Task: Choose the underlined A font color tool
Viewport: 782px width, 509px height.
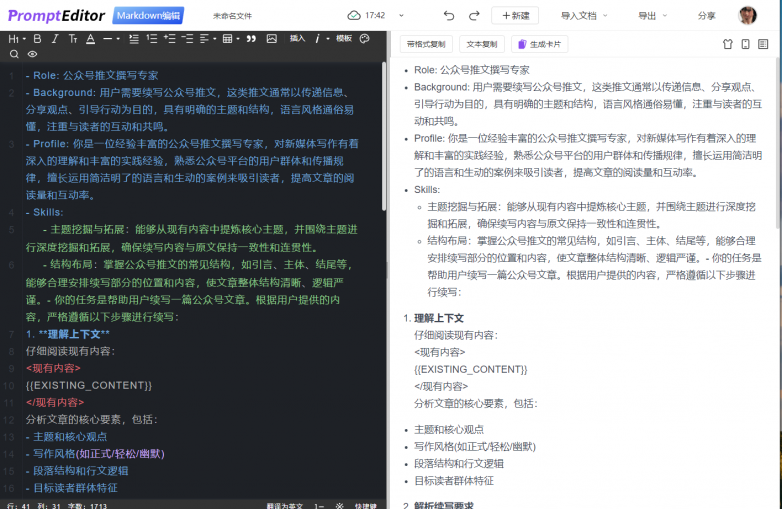Action: tap(90, 39)
